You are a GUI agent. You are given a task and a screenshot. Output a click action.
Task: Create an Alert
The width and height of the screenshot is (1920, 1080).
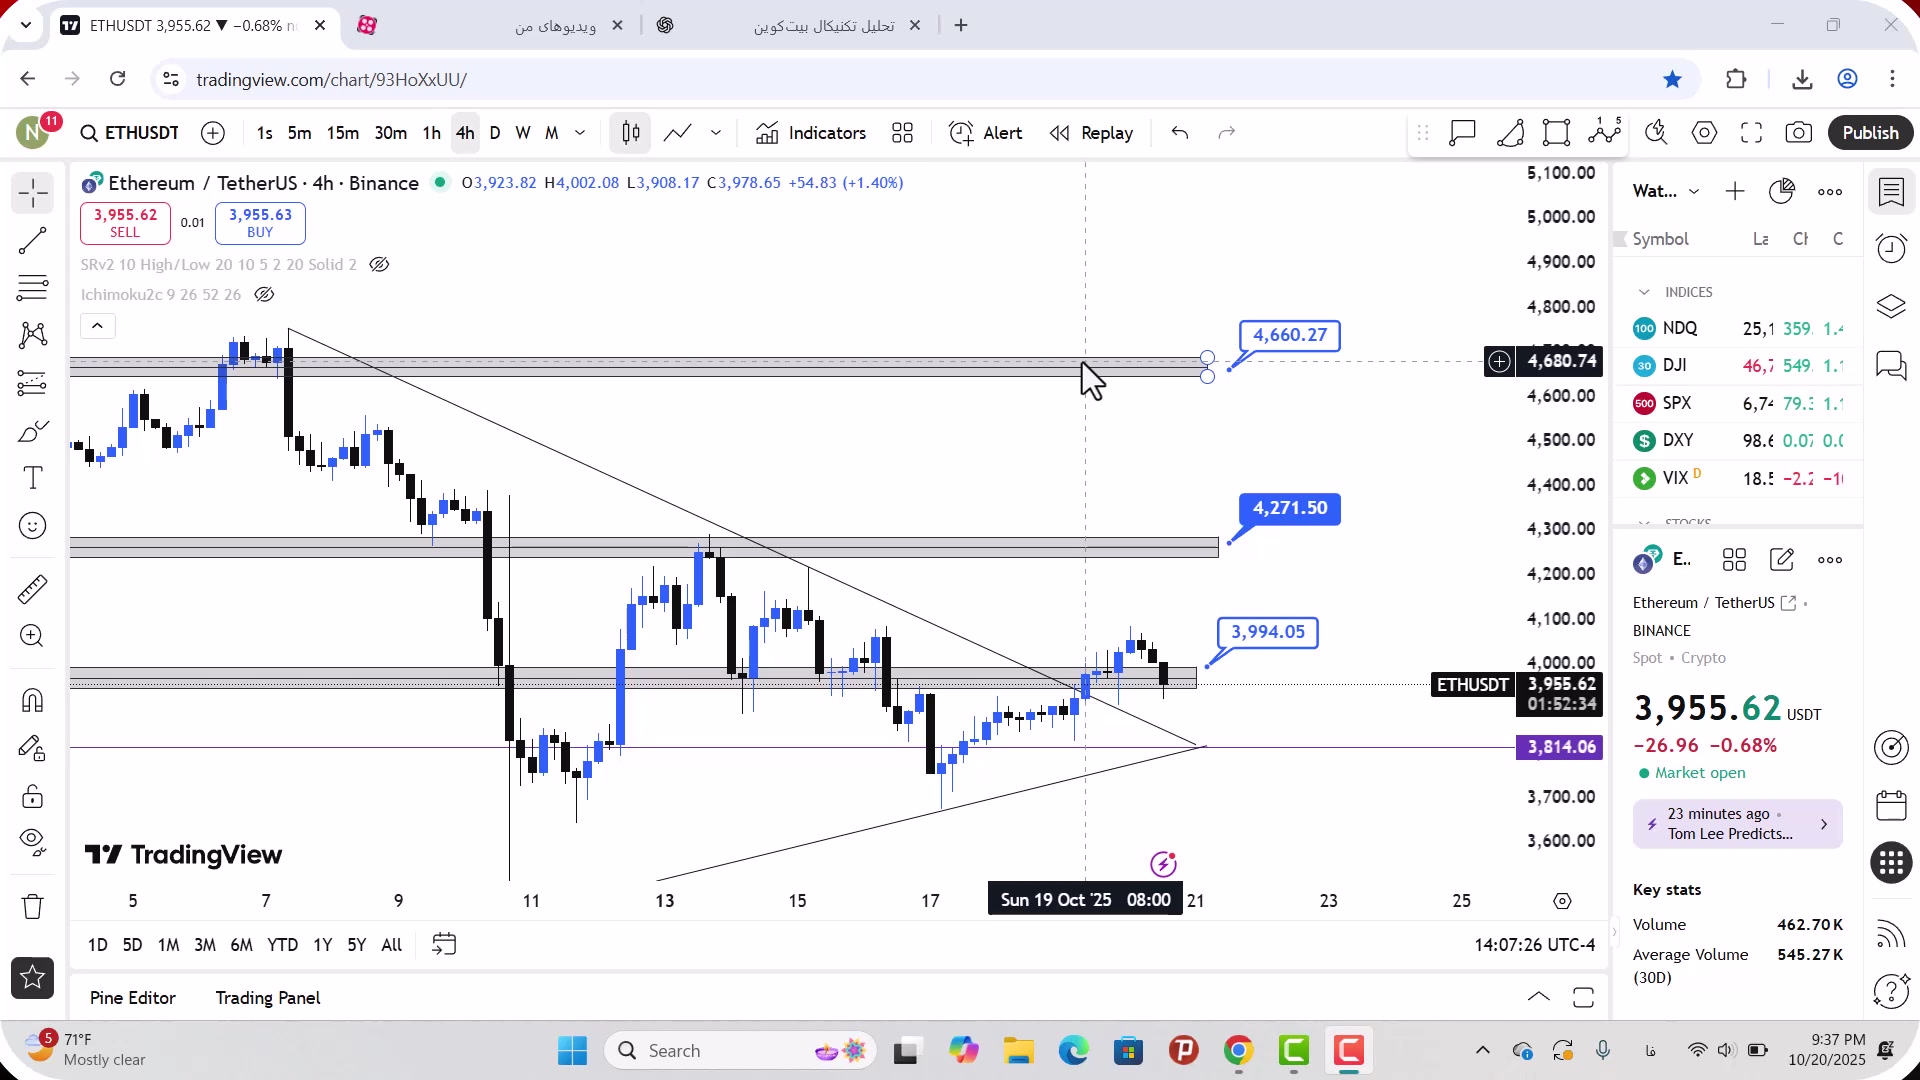pos(986,133)
